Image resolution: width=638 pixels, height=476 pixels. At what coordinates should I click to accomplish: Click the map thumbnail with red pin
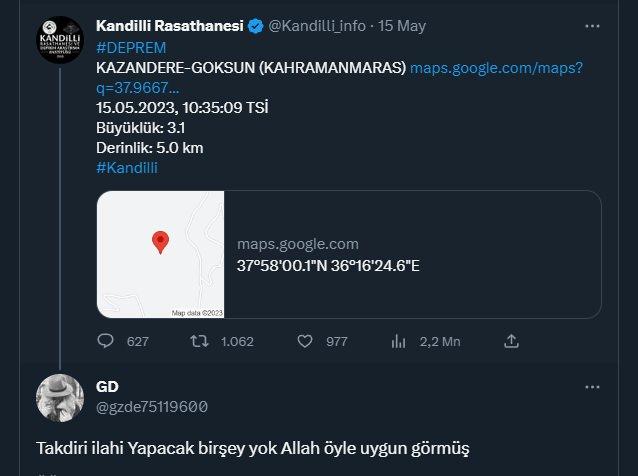click(161, 254)
